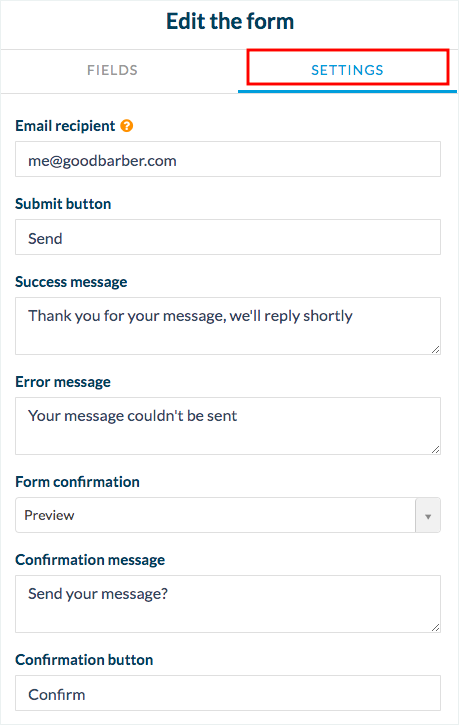Click the "Confirmation button" label text
The width and height of the screenshot is (459, 725).
tap(84, 660)
